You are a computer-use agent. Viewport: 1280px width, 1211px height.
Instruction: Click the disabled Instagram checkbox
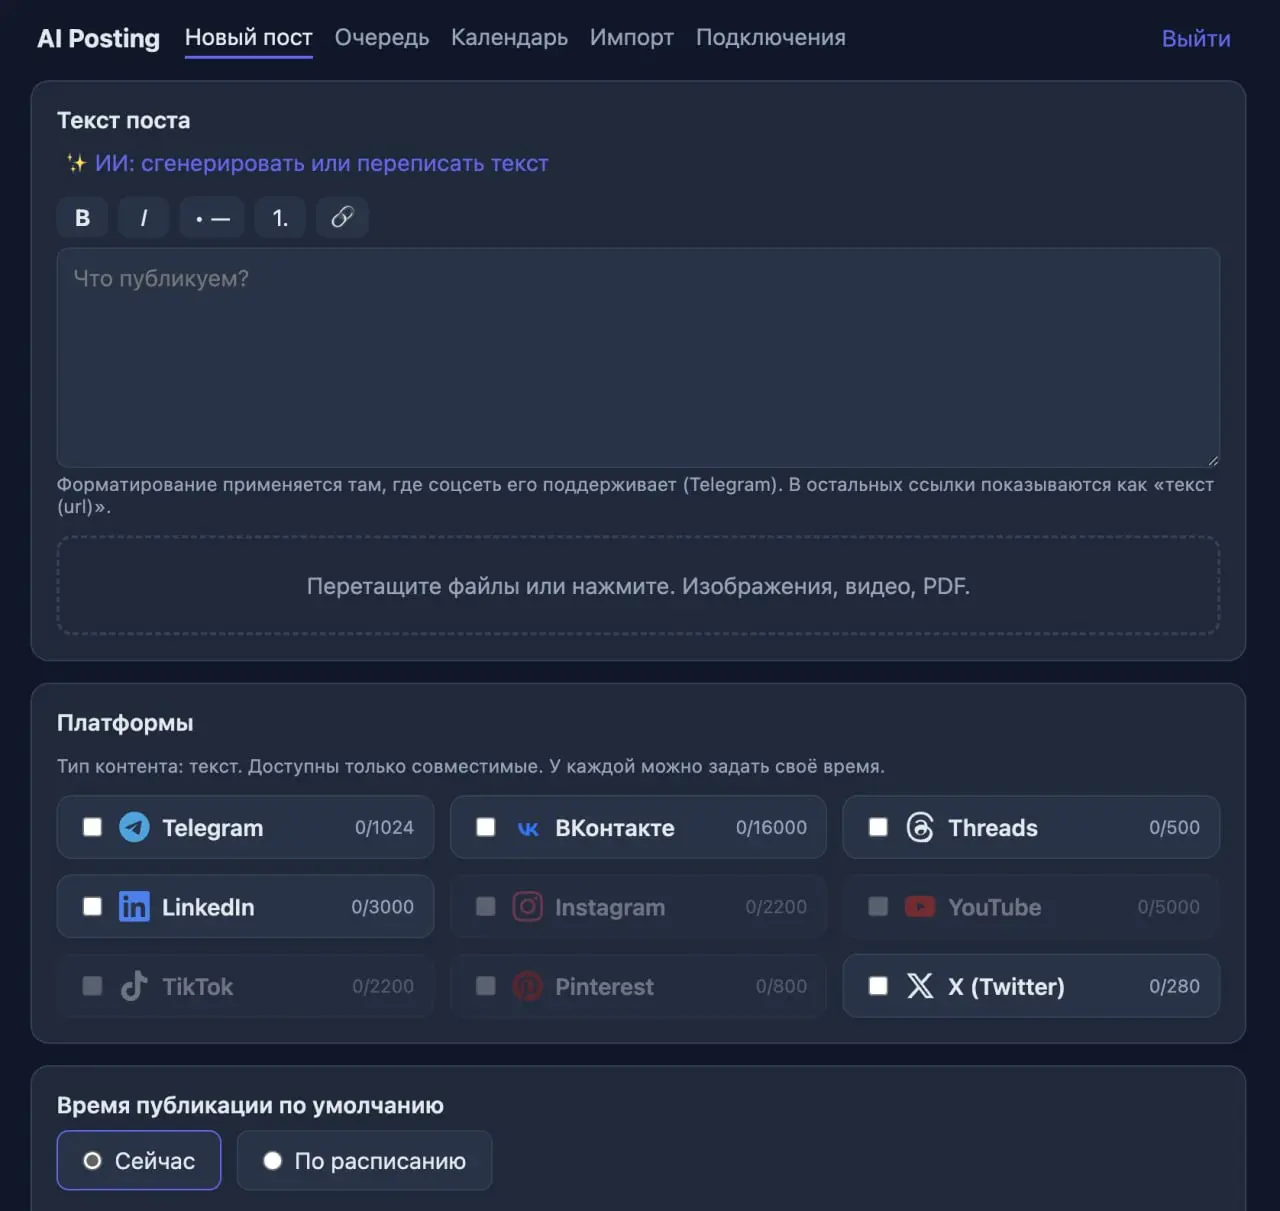coord(486,906)
